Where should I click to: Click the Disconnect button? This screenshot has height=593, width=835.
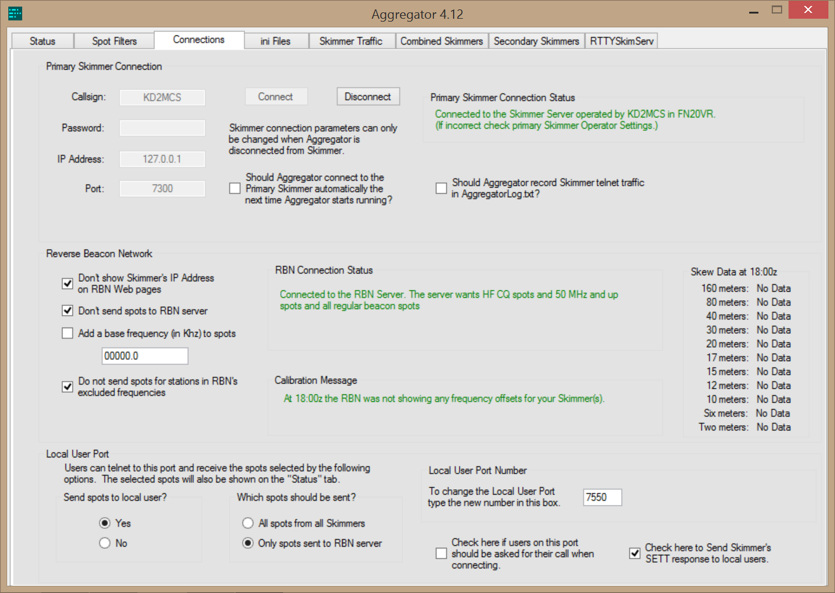tap(367, 97)
